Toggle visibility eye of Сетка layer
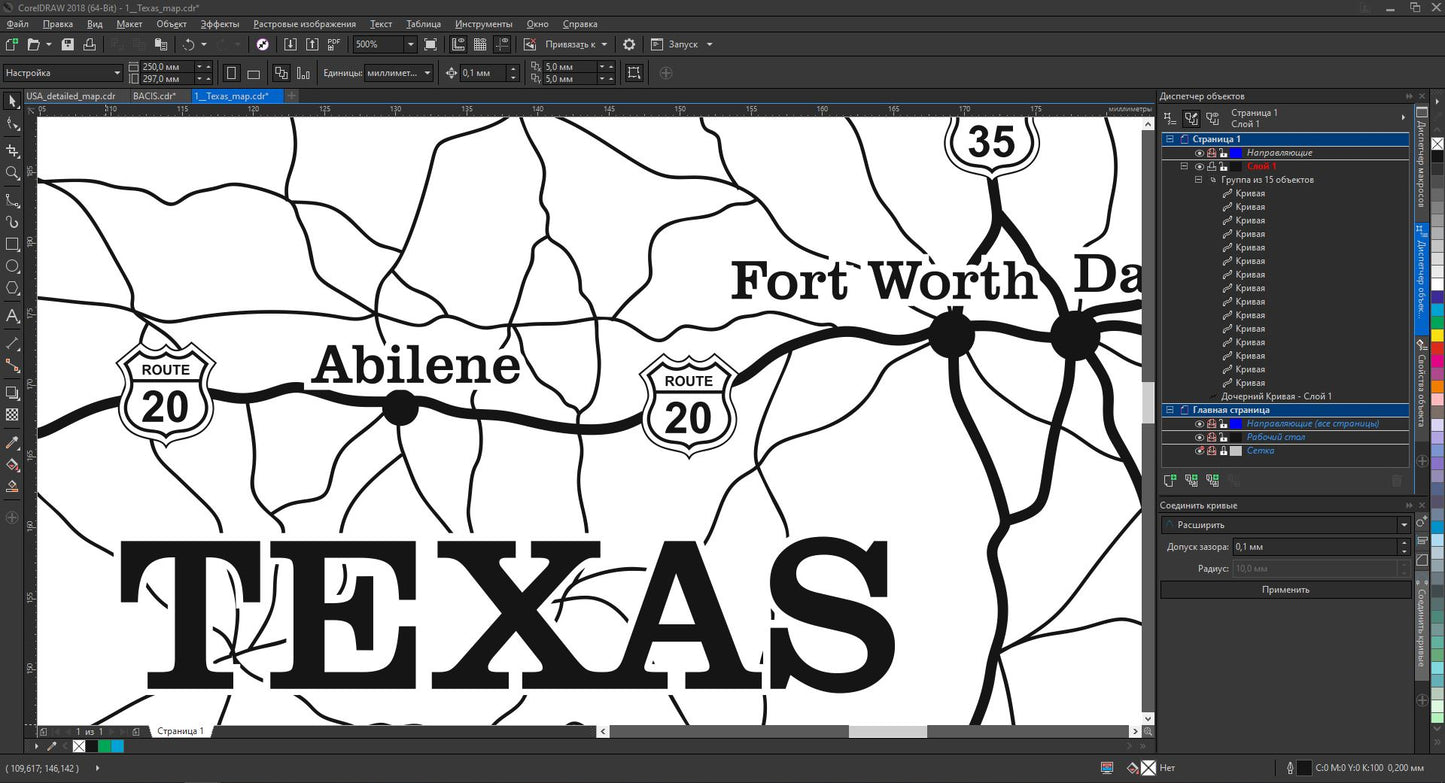Viewport: 1445px width, 783px height. click(1199, 451)
